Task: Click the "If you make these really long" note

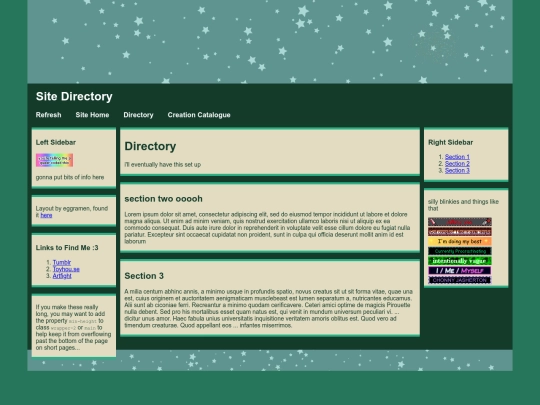Action: [73, 327]
